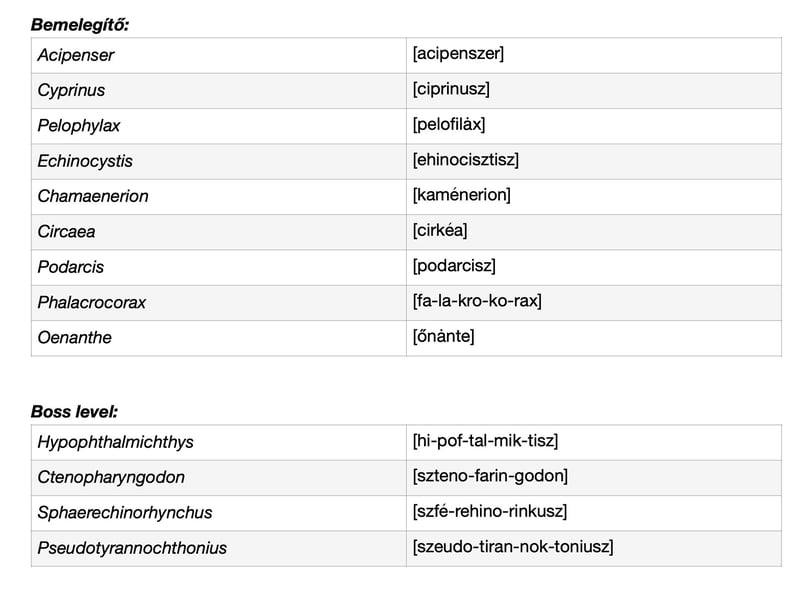Viewport: 812px width, 600px height.
Task: Click the [fa-la-kro-ko-rax] pronunciation
Action: pos(477,301)
